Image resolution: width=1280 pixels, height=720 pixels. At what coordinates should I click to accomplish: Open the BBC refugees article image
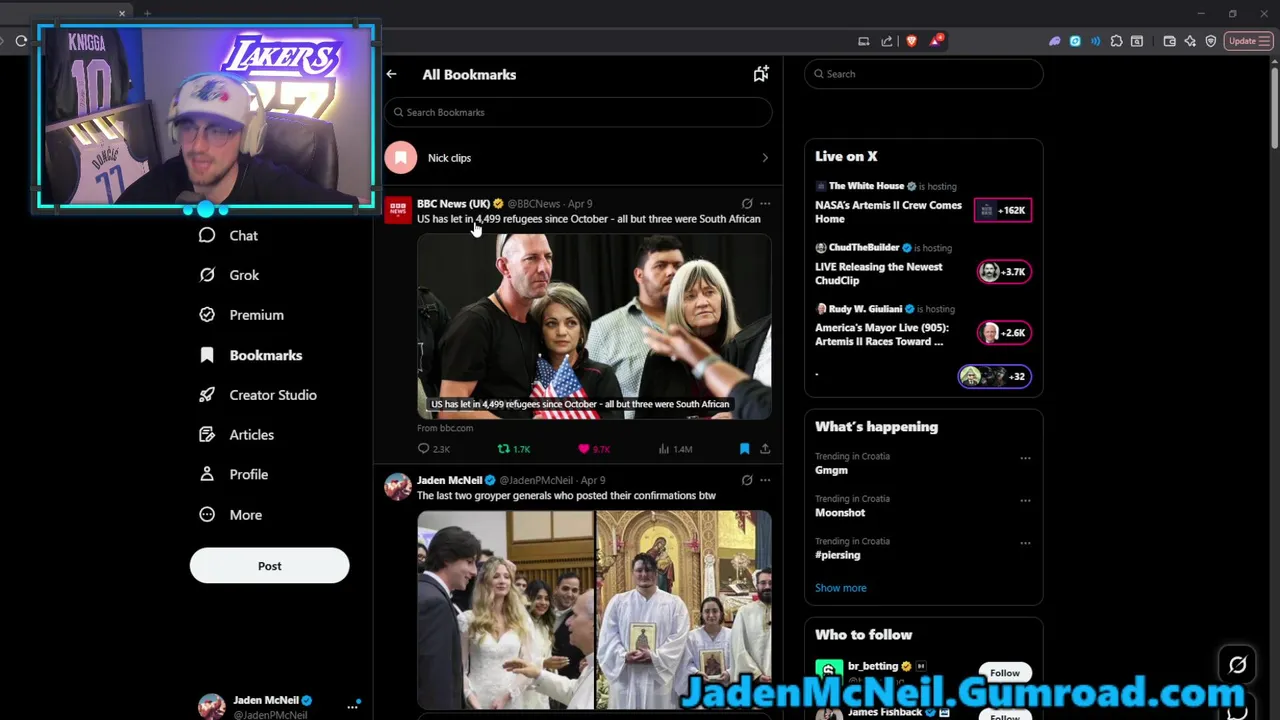(594, 326)
